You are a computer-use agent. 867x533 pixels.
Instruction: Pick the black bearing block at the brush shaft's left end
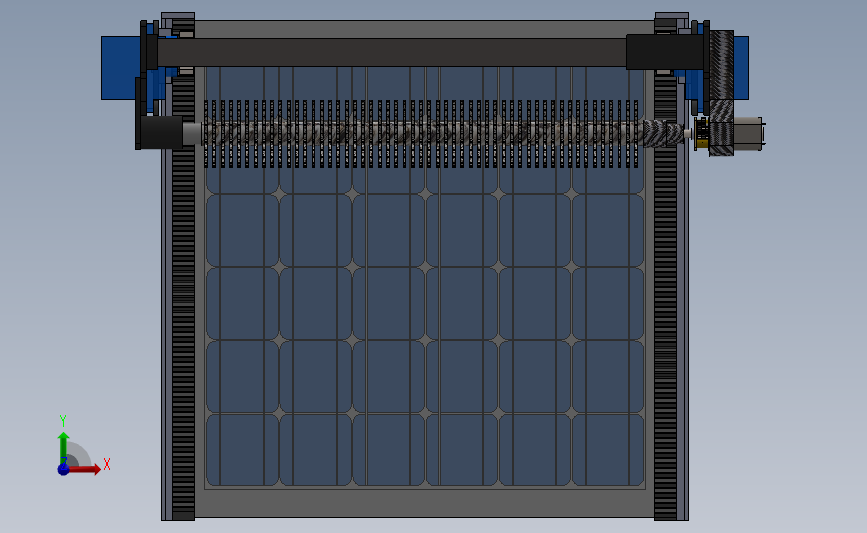tap(161, 132)
